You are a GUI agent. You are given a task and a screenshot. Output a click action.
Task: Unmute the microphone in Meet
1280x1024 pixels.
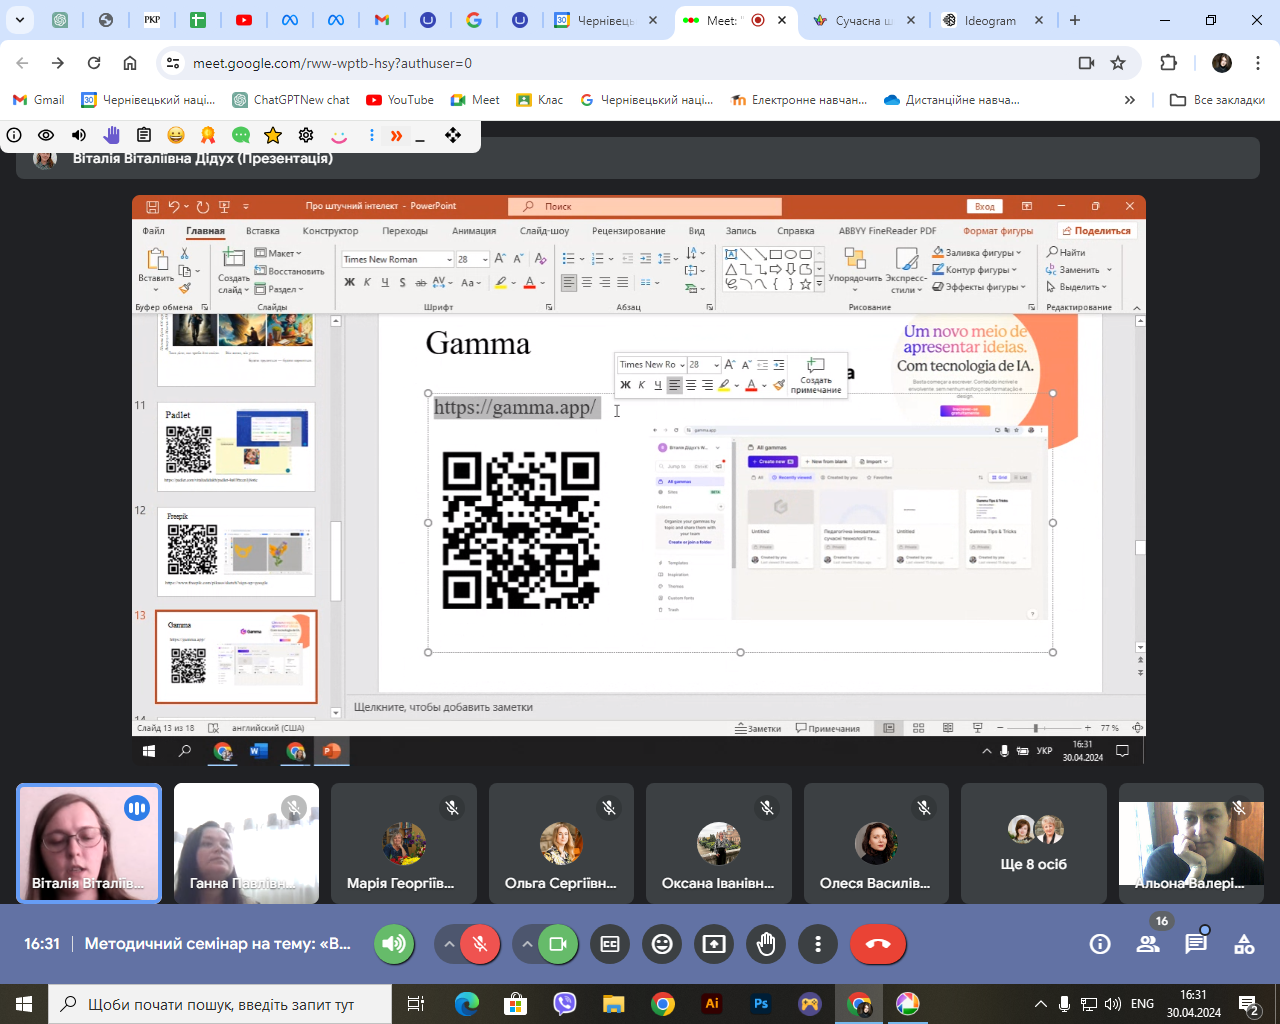click(481, 944)
